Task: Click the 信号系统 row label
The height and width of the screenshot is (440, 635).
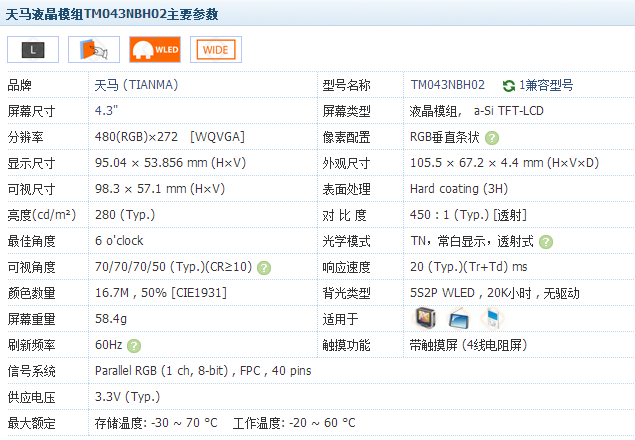Action: point(31,372)
